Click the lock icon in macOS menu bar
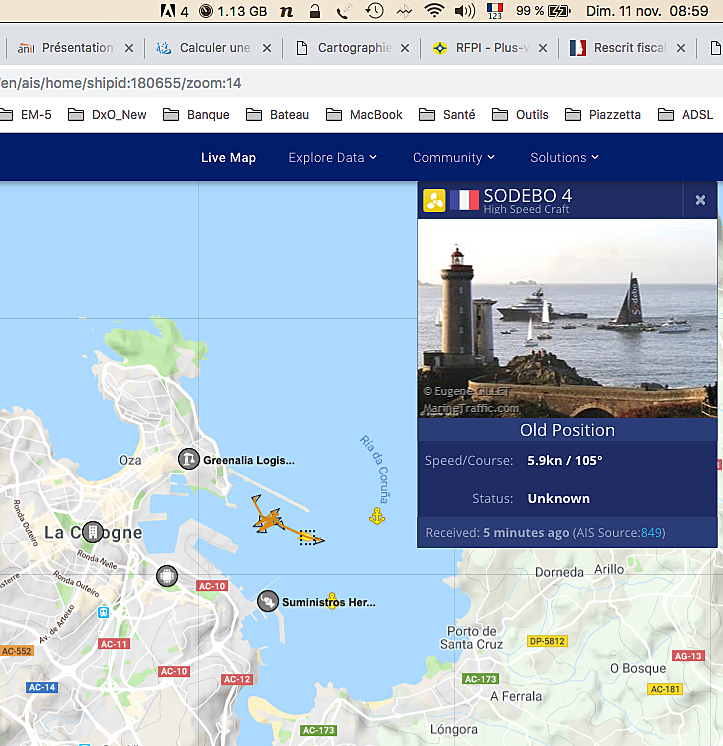Viewport: 723px width, 746px height. tap(314, 10)
